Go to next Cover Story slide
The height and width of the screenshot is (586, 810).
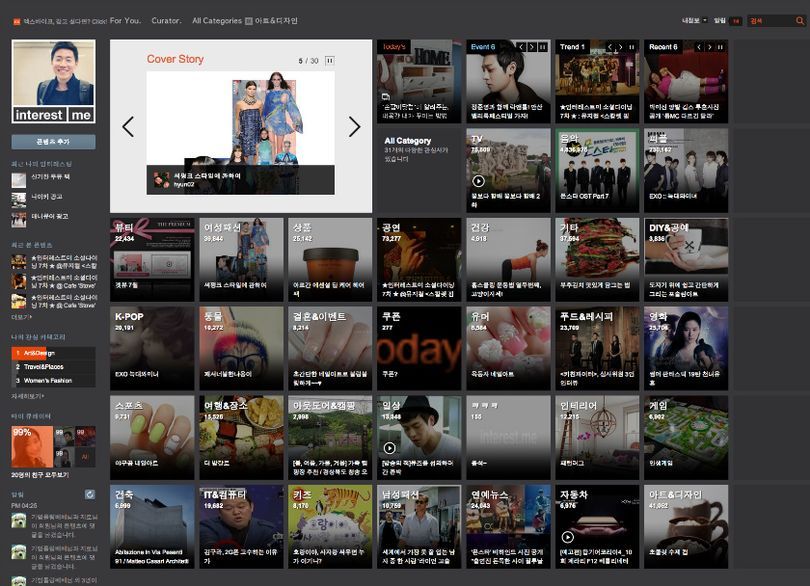click(x=354, y=127)
